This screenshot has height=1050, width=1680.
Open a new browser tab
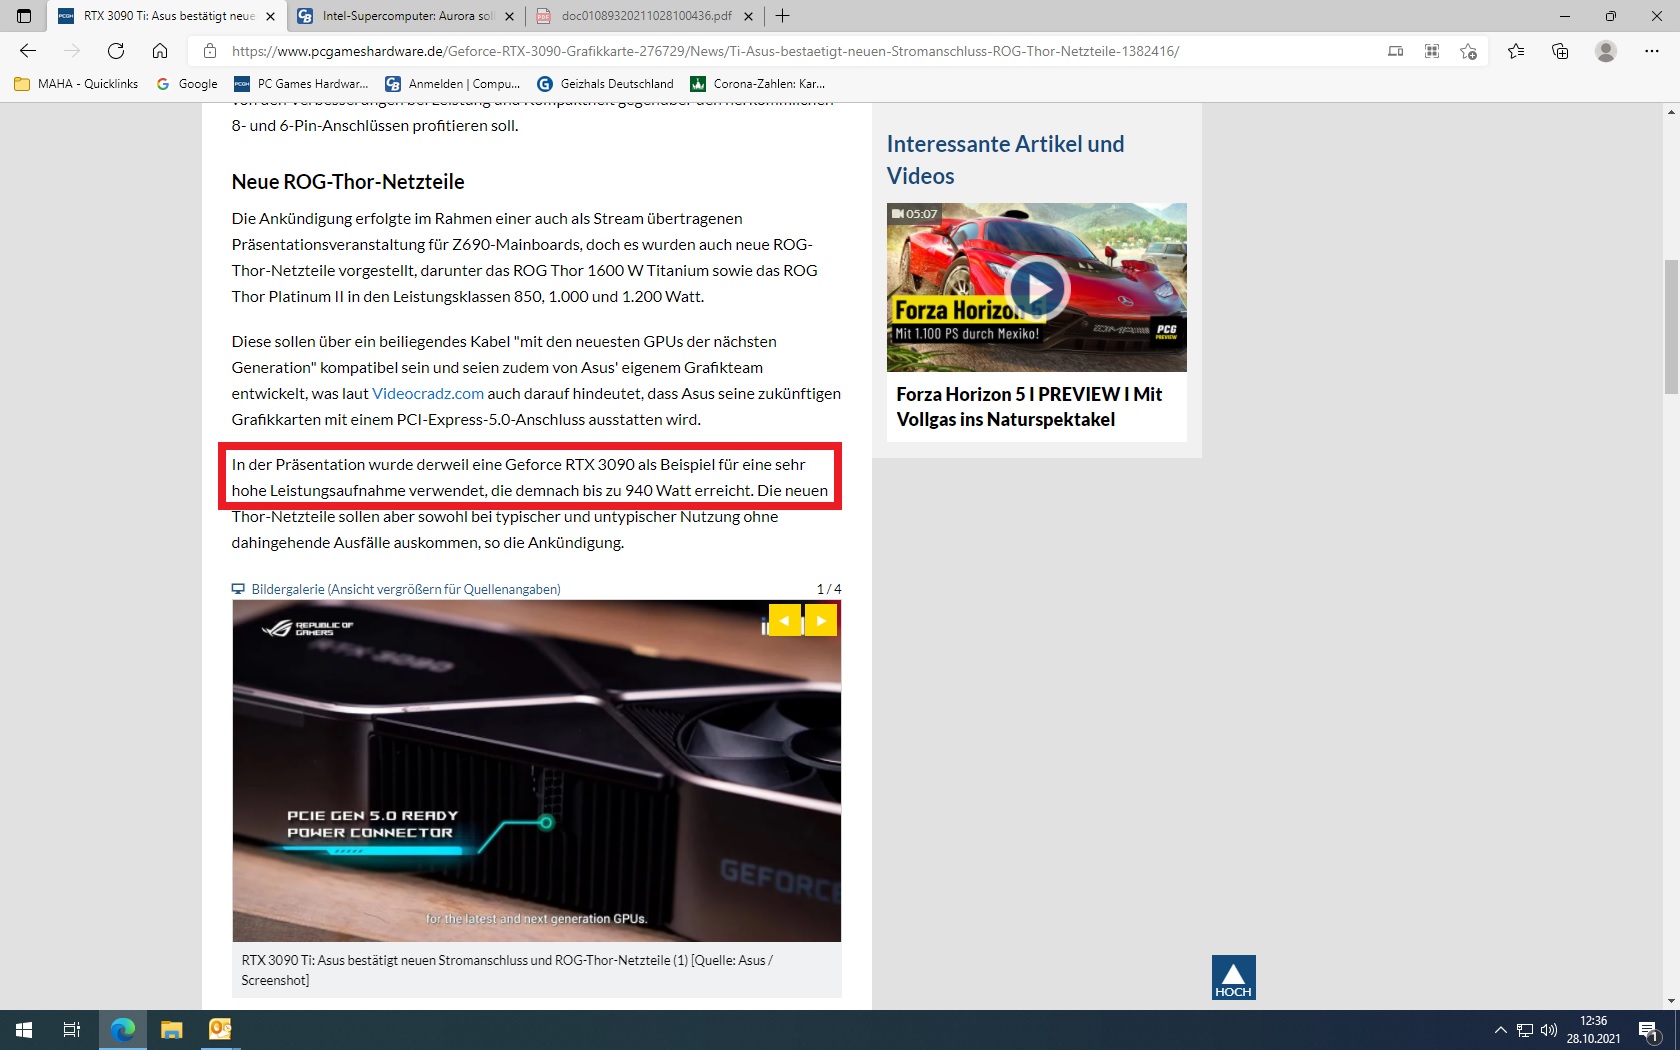(783, 16)
